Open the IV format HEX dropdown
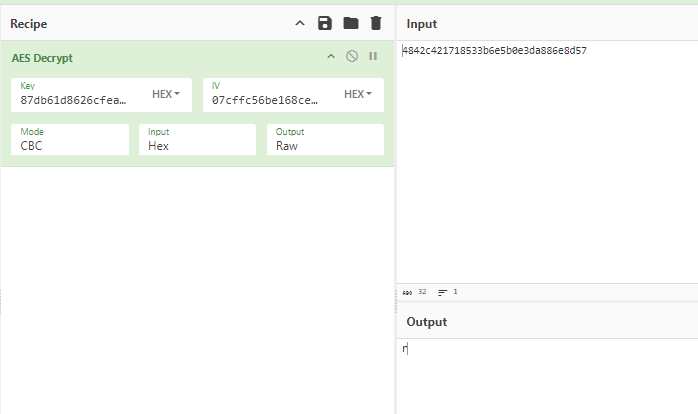Image resolution: width=698 pixels, height=414 pixels. [x=357, y=94]
